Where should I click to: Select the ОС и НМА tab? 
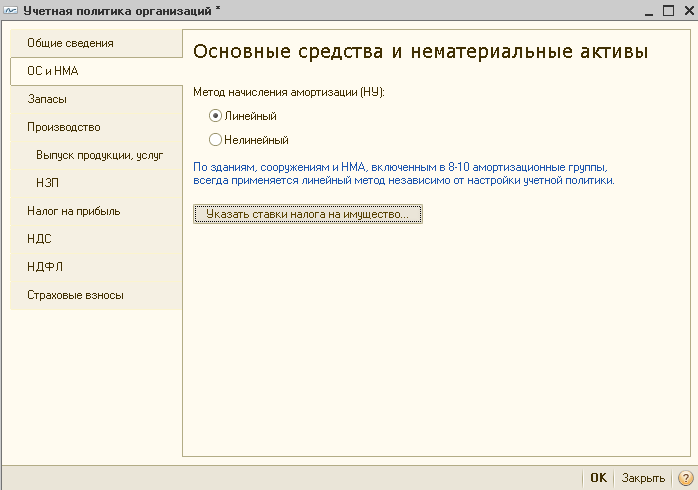click(x=96, y=71)
